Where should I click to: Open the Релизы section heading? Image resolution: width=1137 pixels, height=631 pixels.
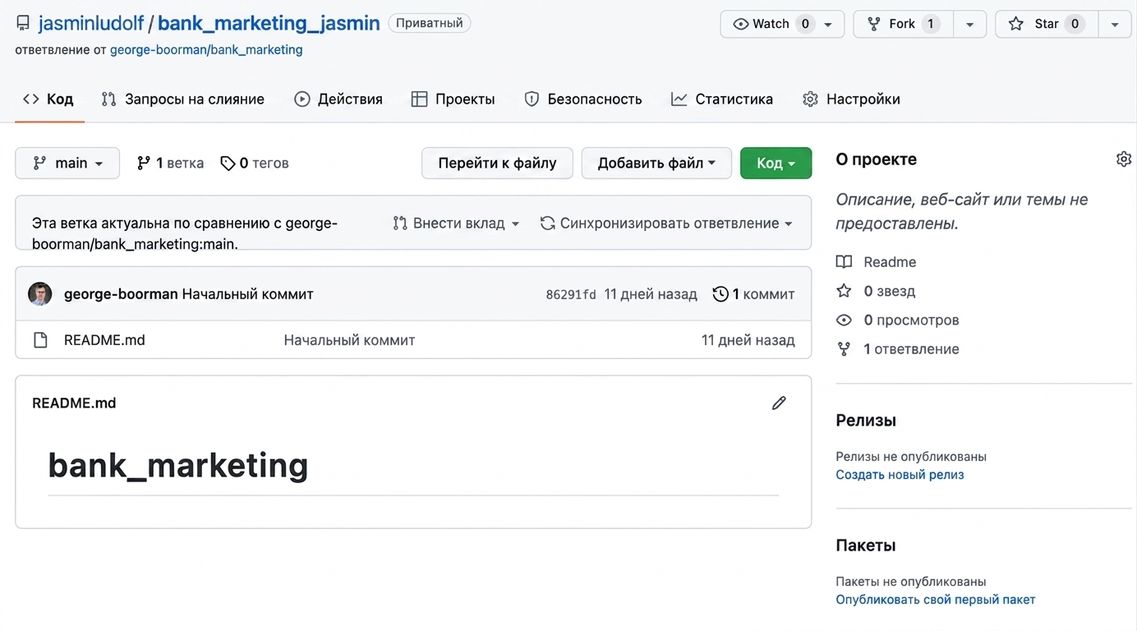pyautogui.click(x=866, y=421)
